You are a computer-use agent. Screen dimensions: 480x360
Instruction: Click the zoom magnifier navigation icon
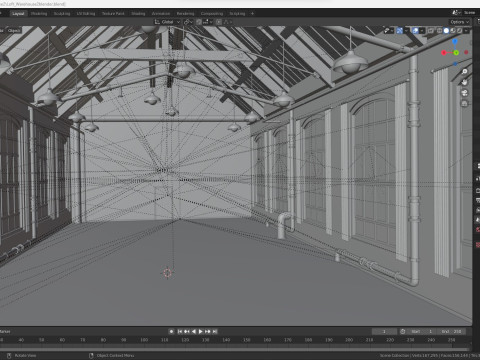464,72
